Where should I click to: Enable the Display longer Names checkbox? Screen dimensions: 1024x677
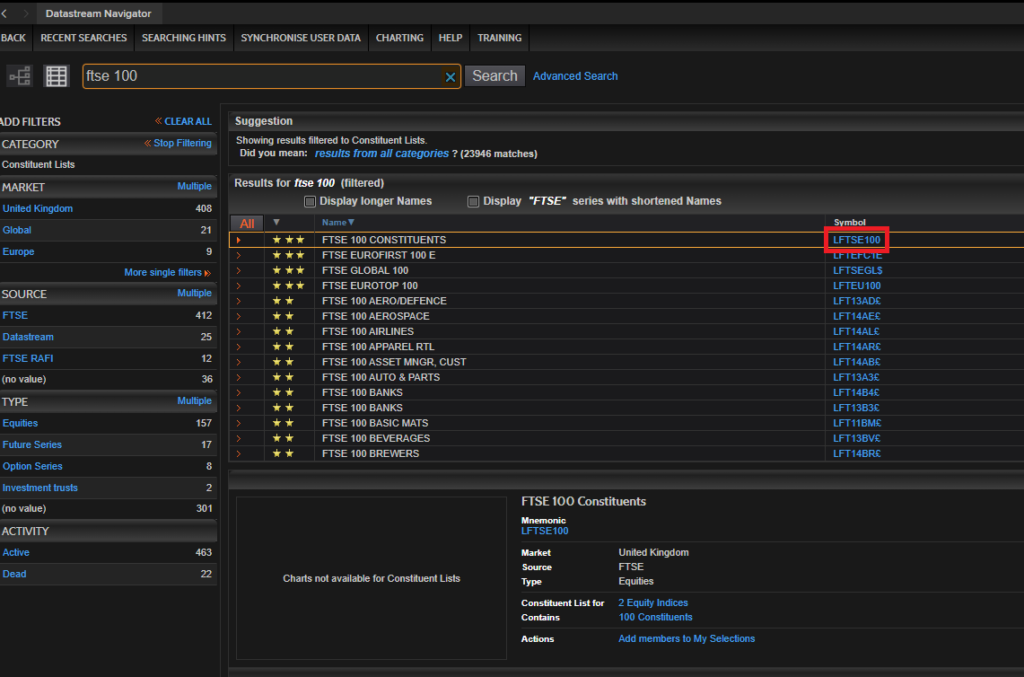click(x=310, y=201)
